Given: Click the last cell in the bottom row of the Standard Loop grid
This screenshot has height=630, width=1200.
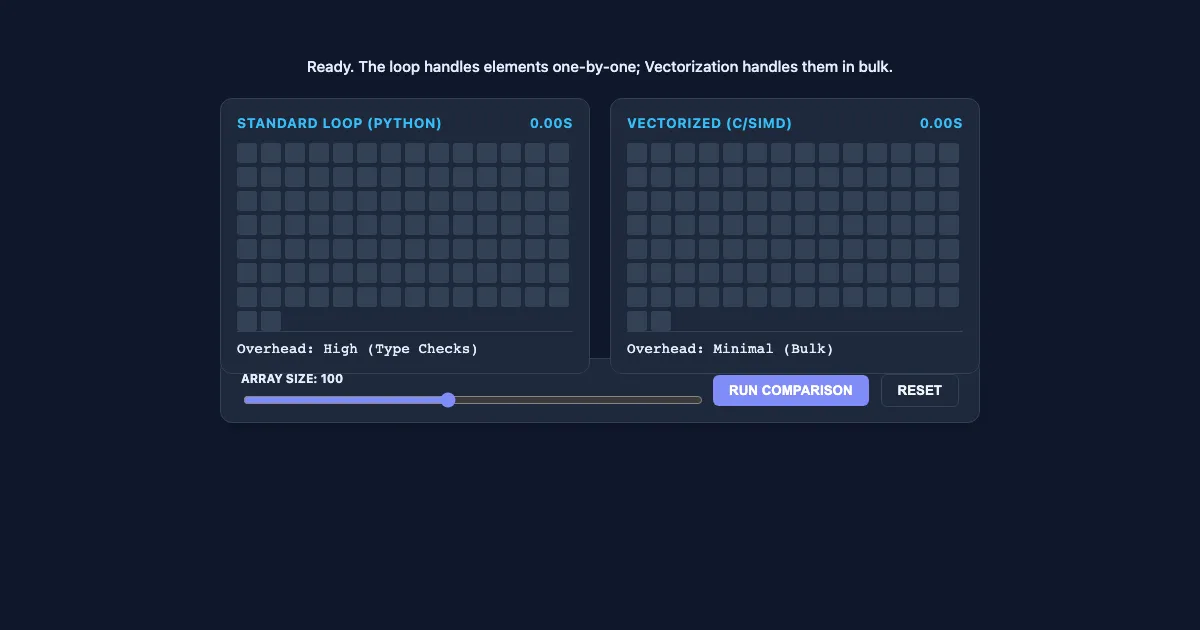Looking at the screenshot, I should [271, 321].
